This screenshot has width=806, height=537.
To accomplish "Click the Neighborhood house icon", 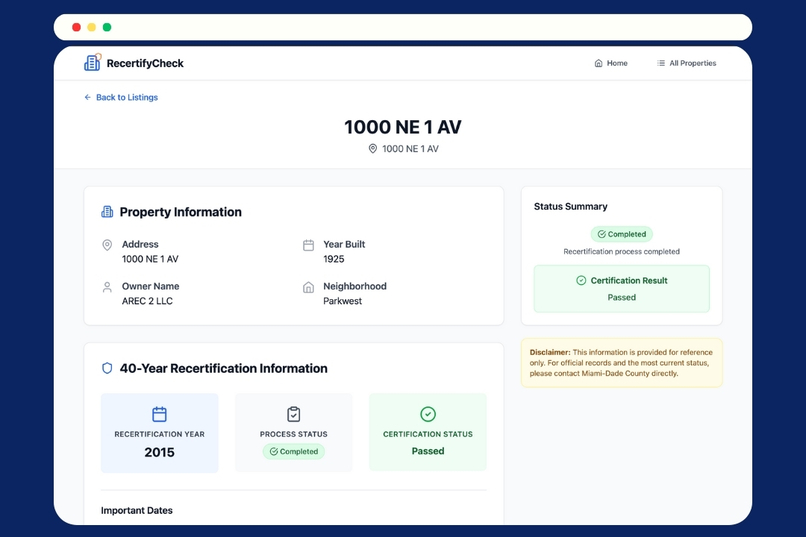I will 308,287.
